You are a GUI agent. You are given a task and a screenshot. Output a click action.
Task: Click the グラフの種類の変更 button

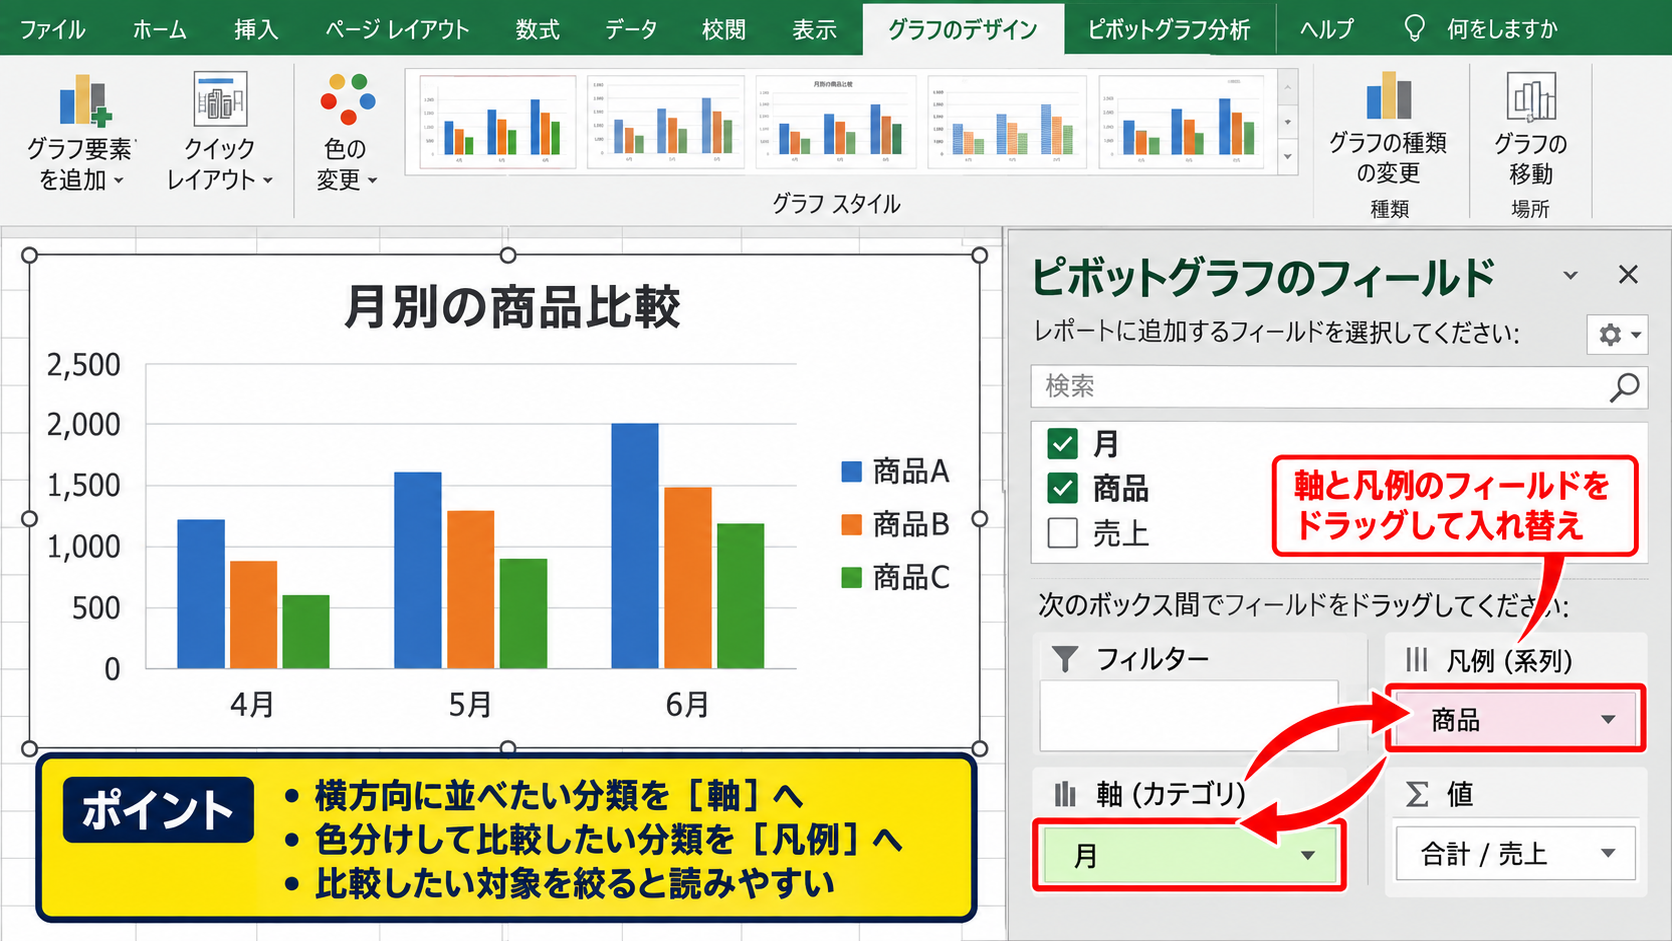1388,128
